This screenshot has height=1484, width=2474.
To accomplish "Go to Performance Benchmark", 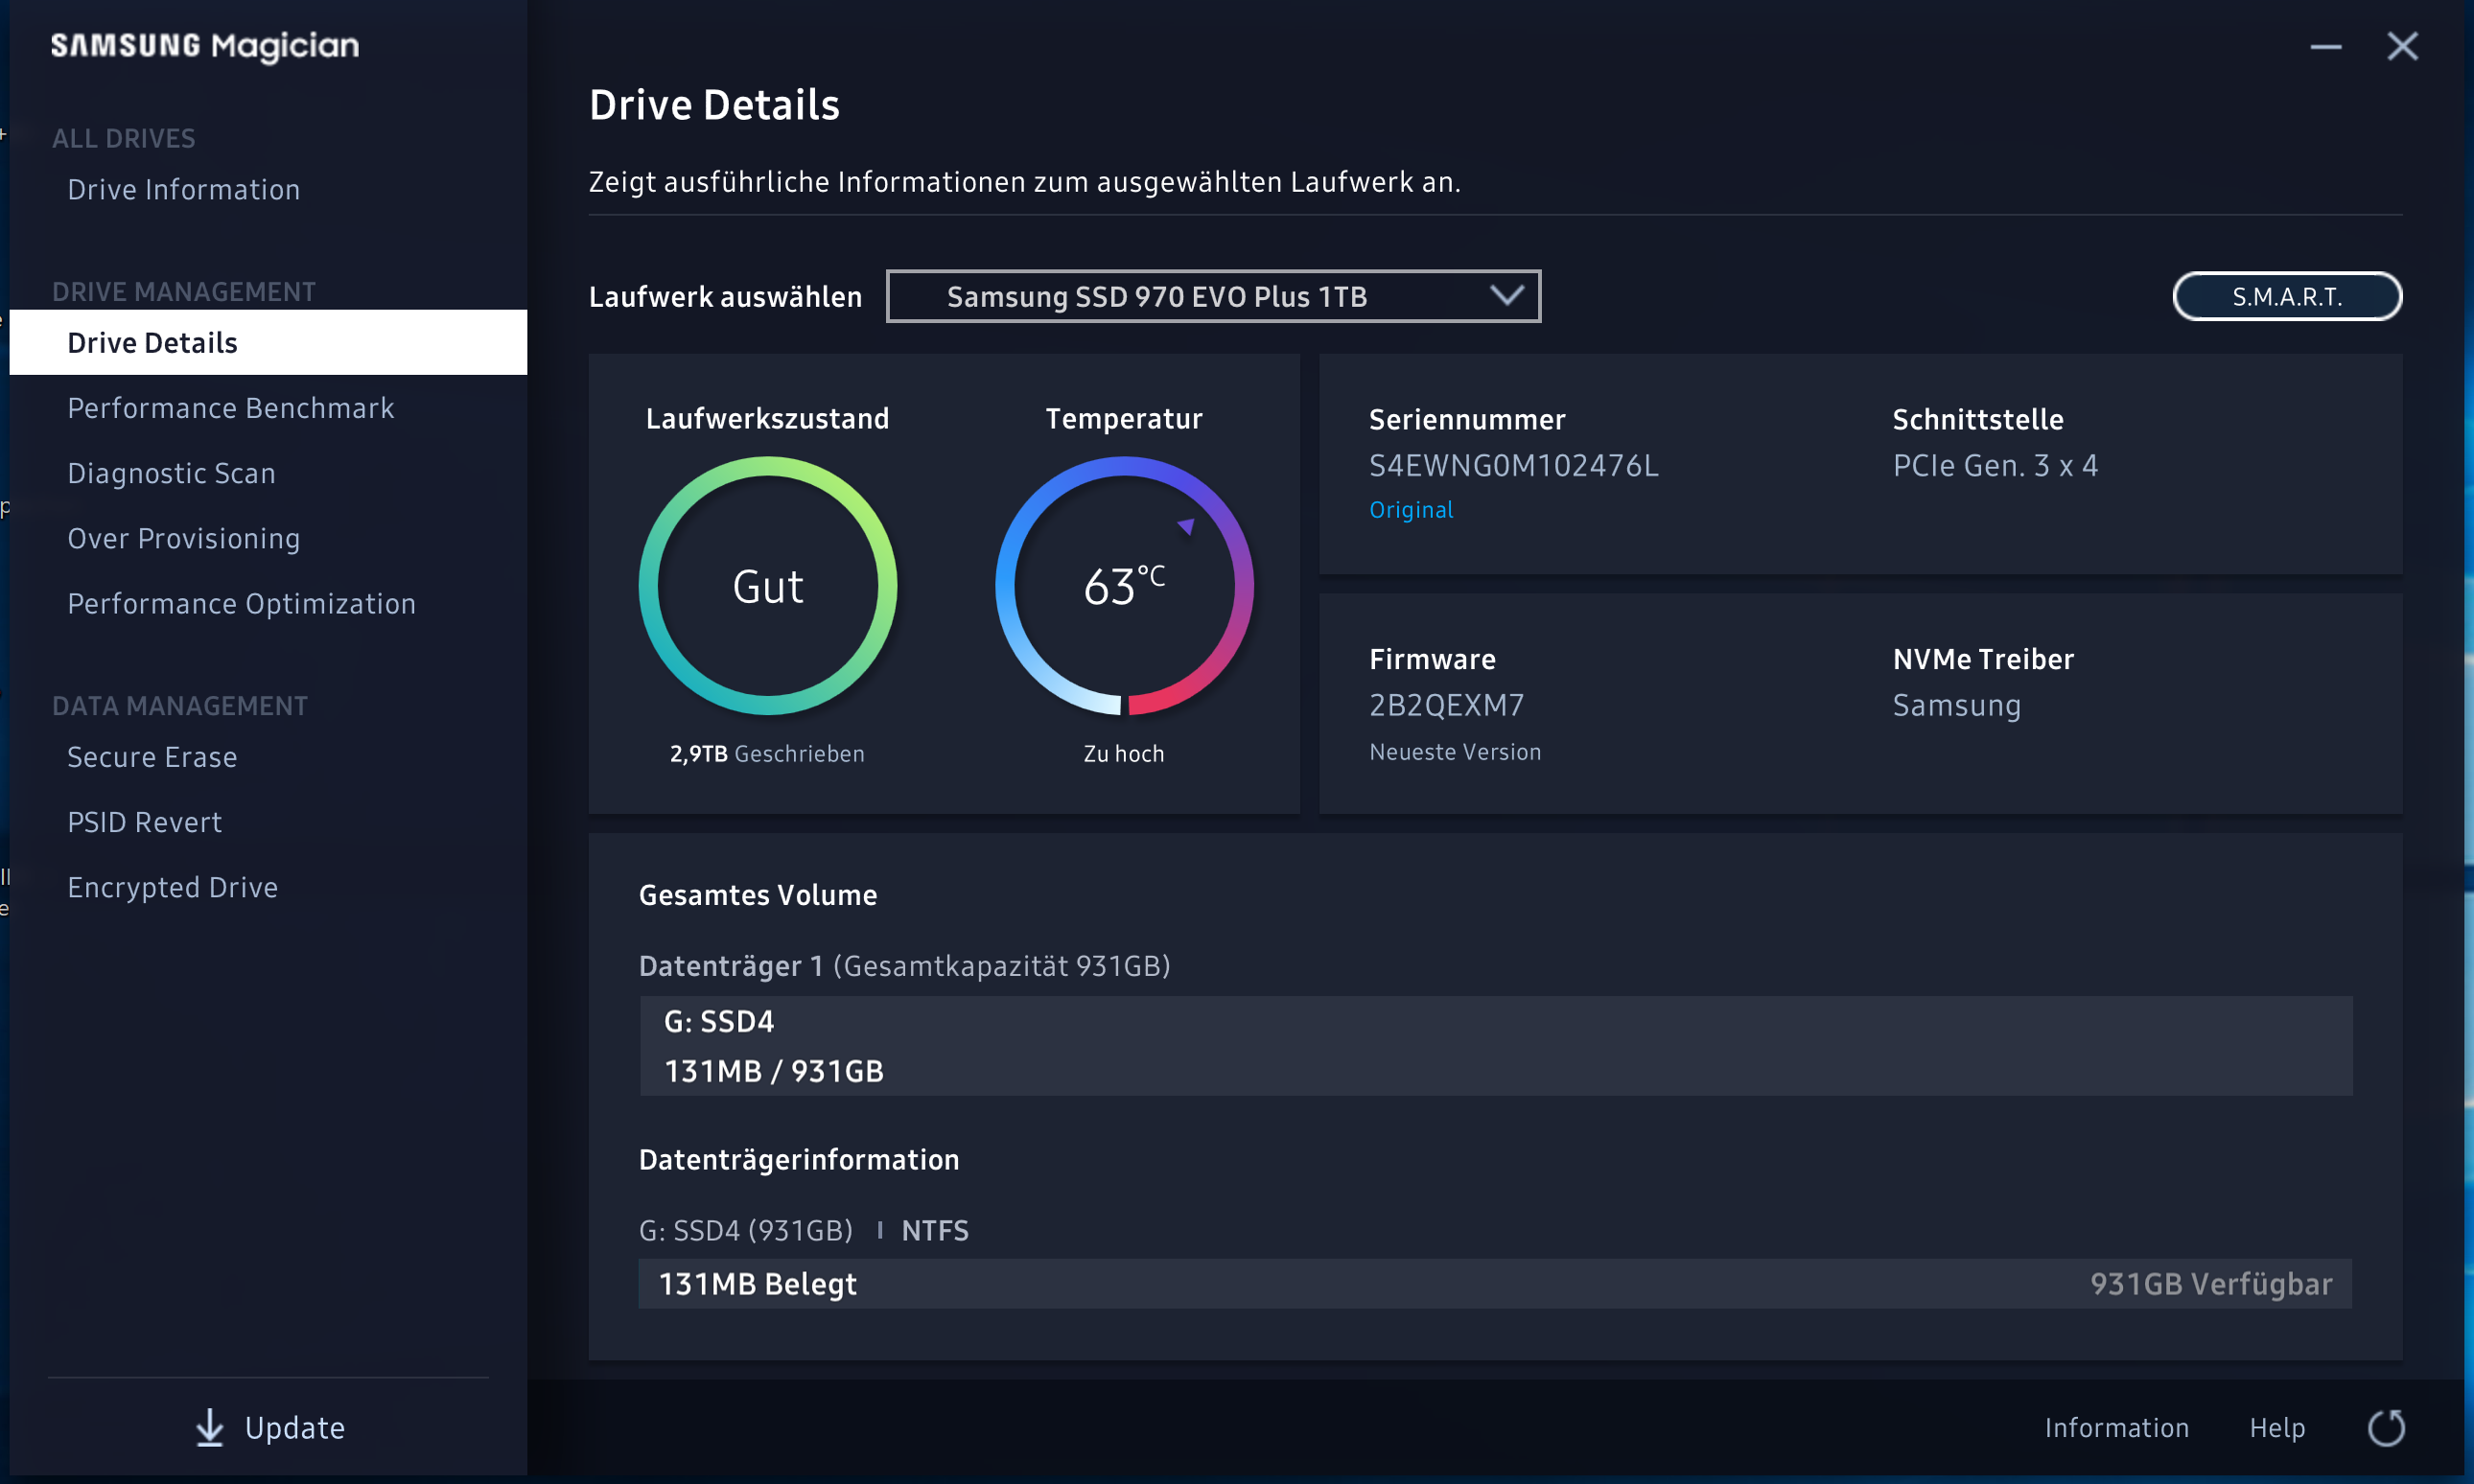I will click(231, 408).
